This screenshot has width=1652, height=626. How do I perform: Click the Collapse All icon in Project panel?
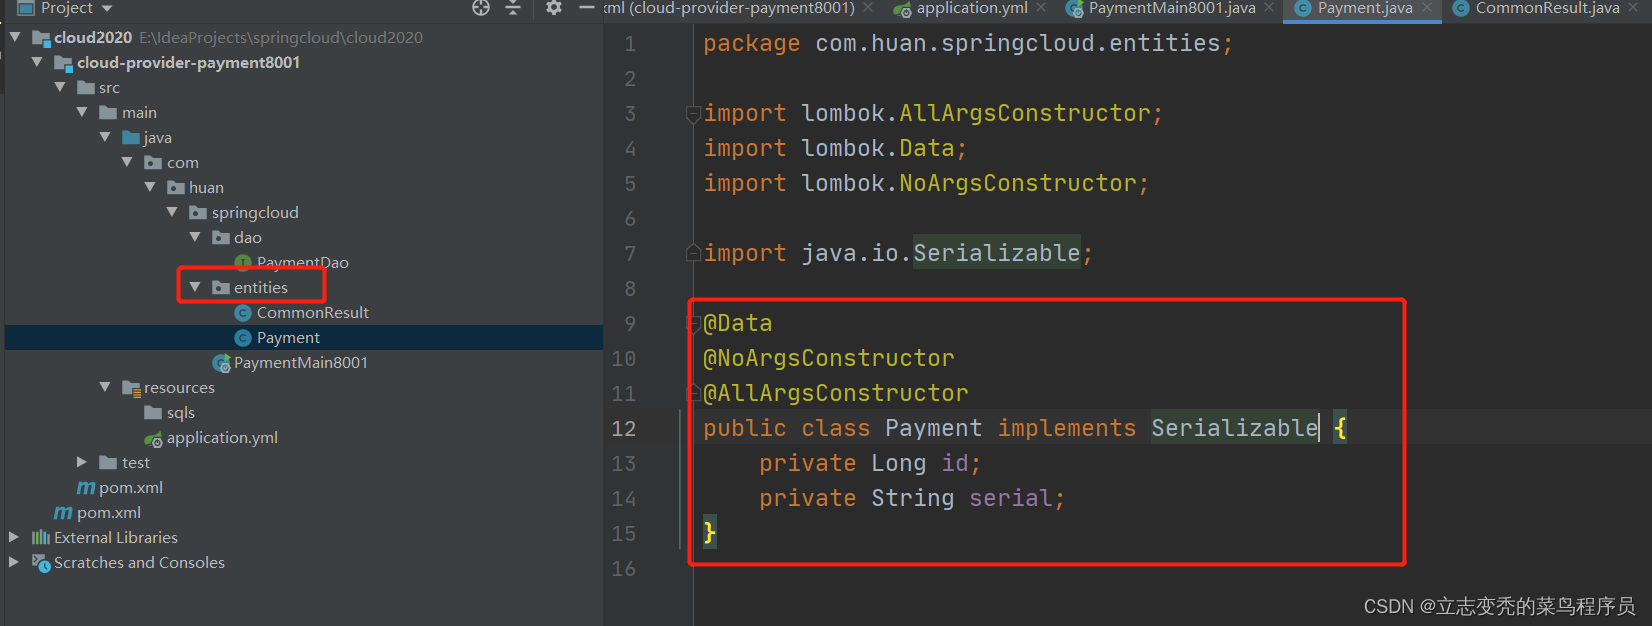click(x=513, y=8)
